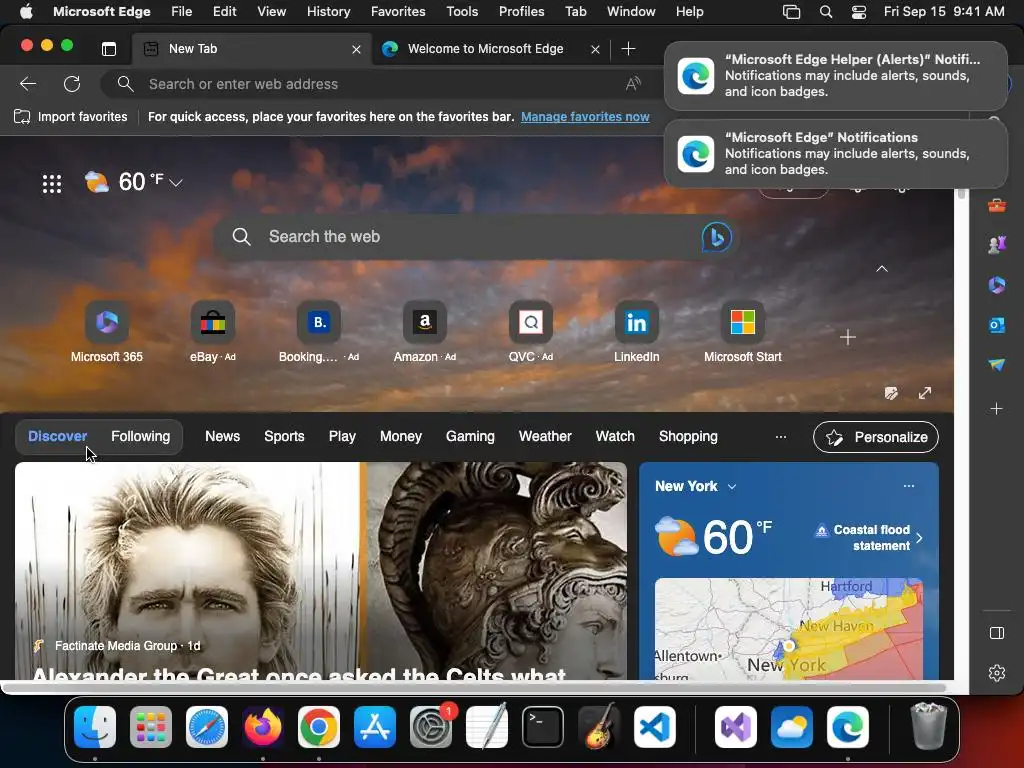1024x768 pixels.
Task: Click the edit background icon
Action: pyautogui.click(x=891, y=392)
